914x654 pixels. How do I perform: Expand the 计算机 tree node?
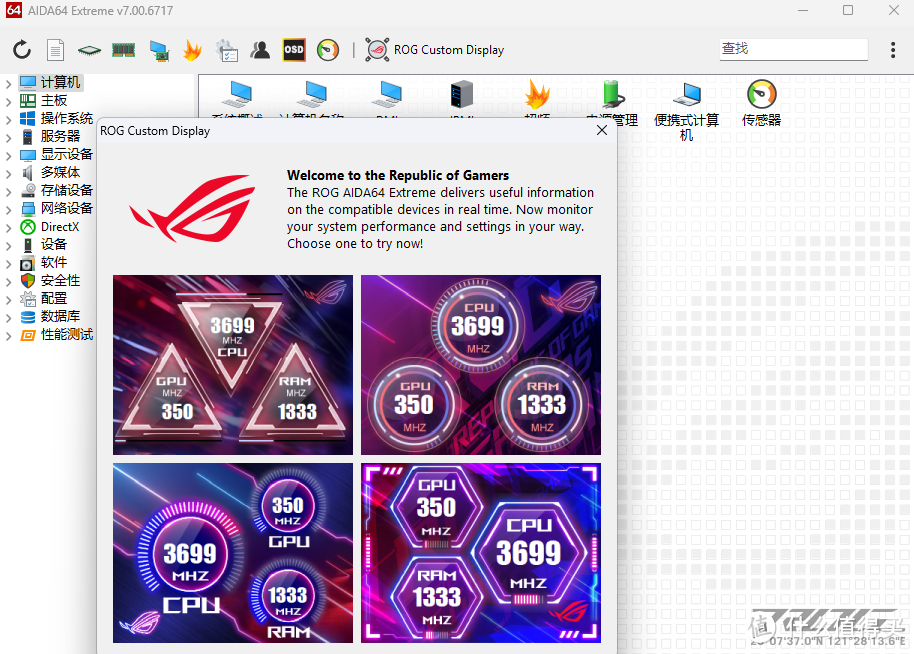pos(8,83)
